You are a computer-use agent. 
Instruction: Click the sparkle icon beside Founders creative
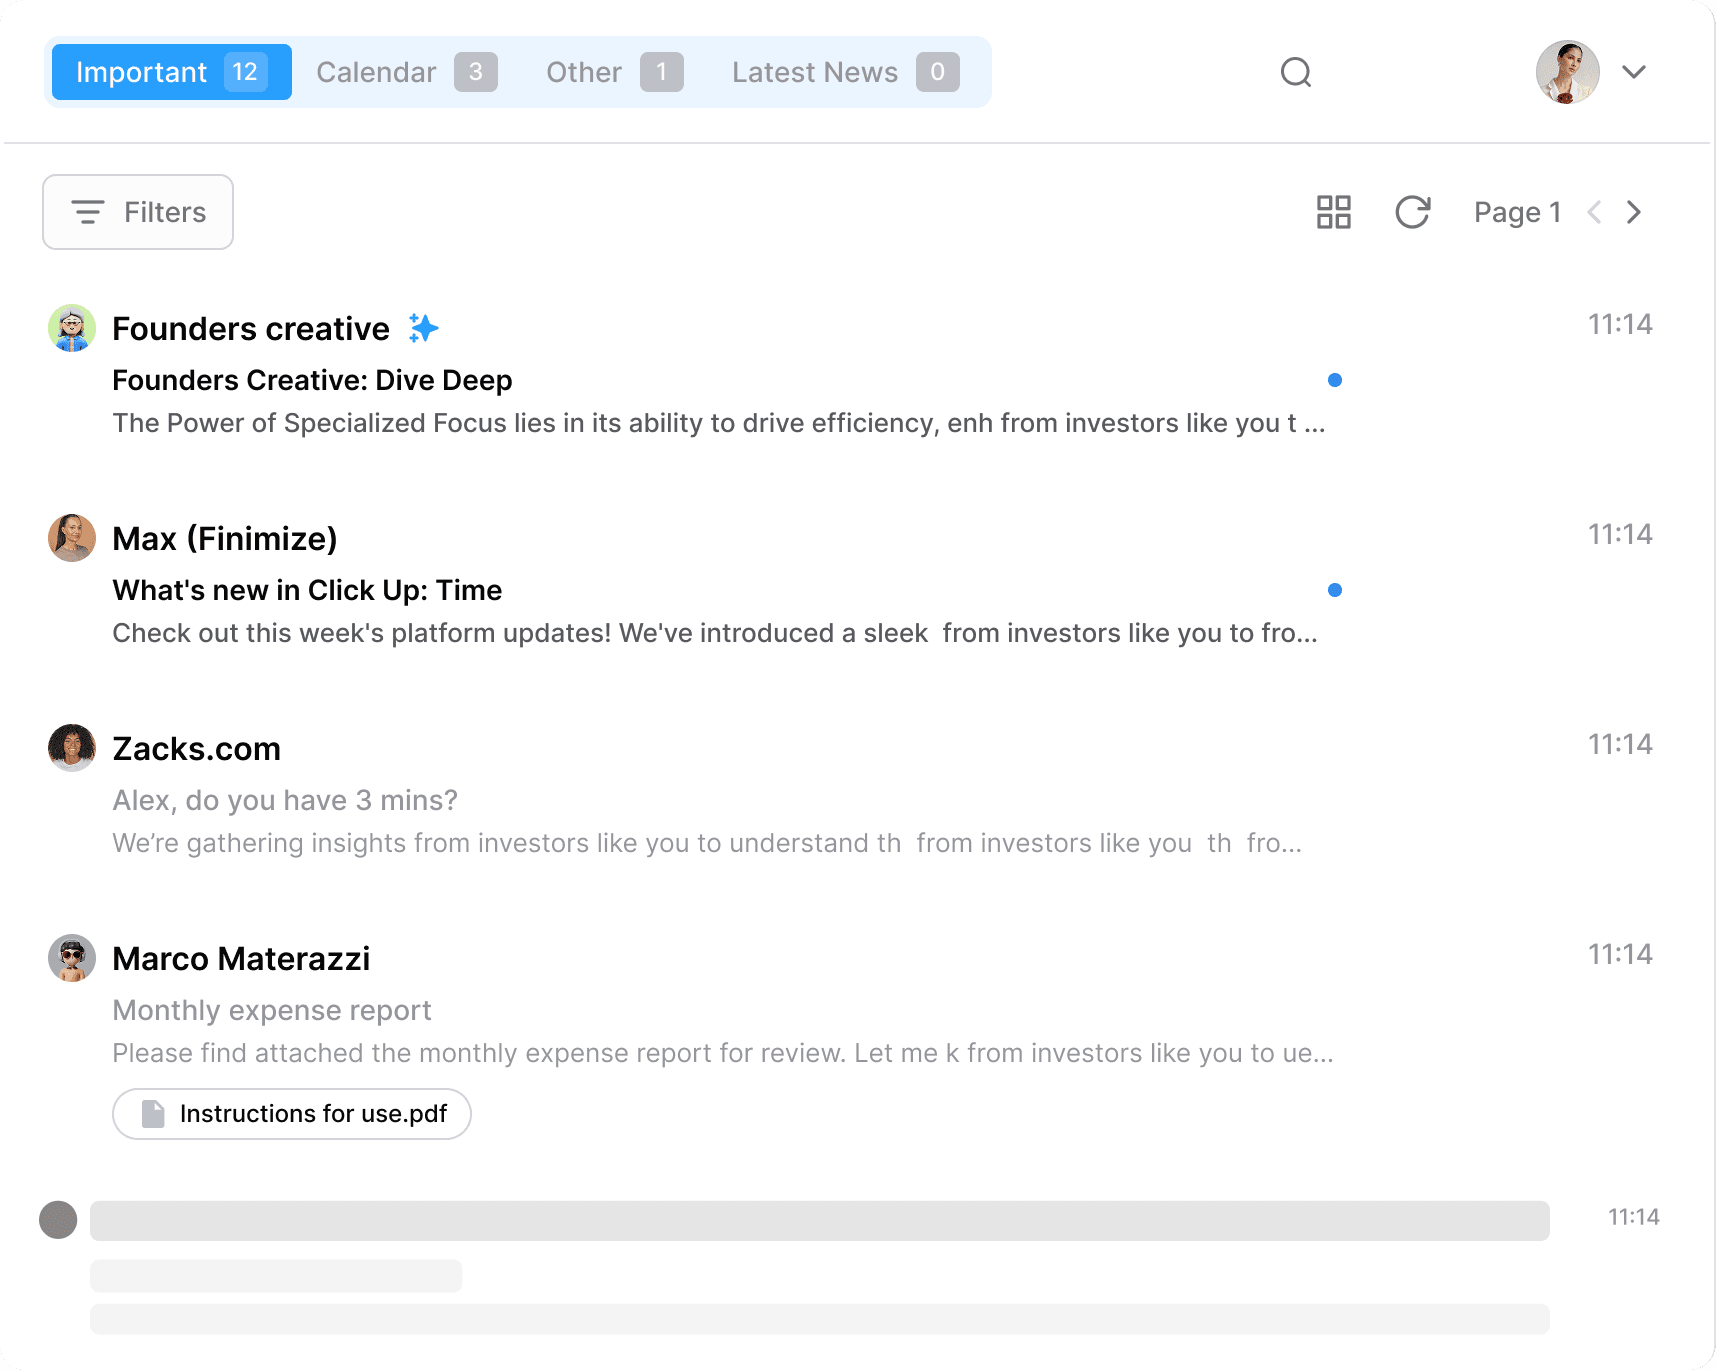(423, 328)
